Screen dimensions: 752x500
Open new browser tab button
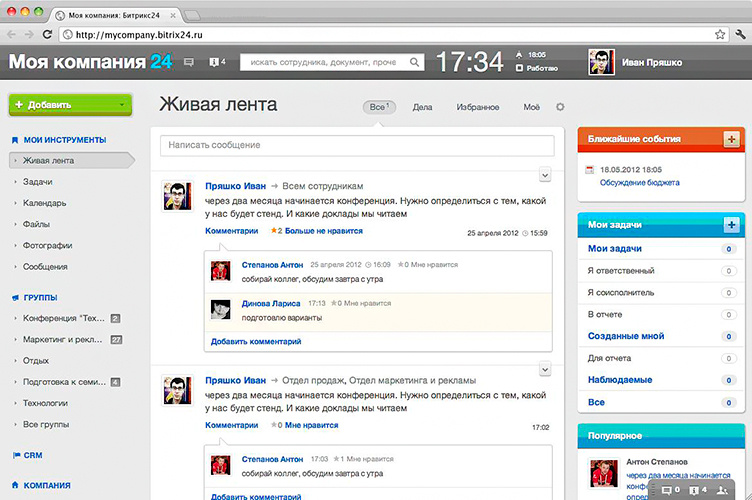(x=192, y=15)
